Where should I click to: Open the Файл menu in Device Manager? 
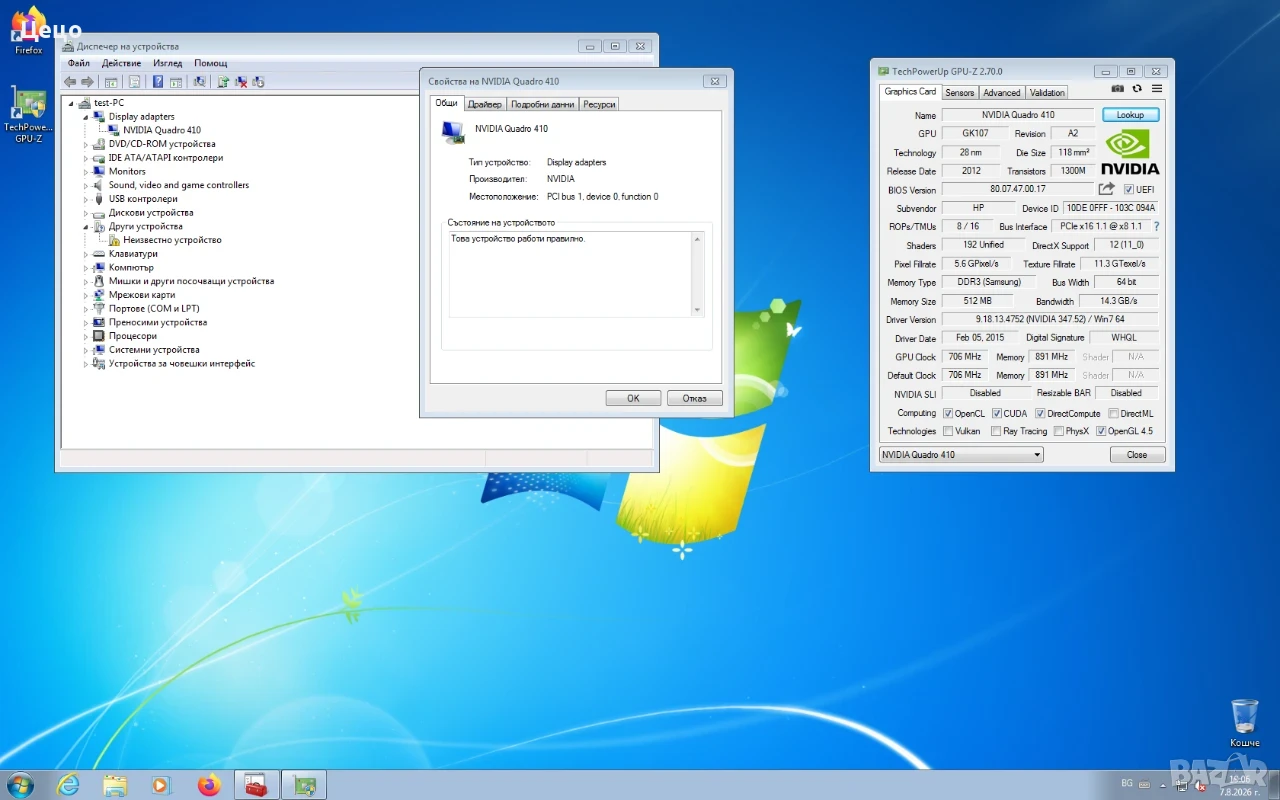point(78,63)
